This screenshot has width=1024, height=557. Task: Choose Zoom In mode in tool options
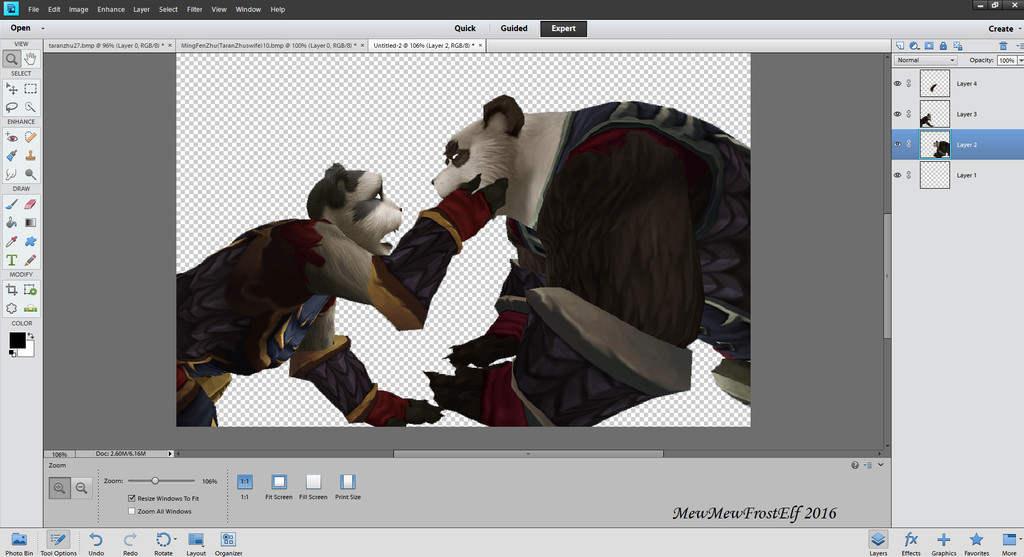tap(59, 488)
